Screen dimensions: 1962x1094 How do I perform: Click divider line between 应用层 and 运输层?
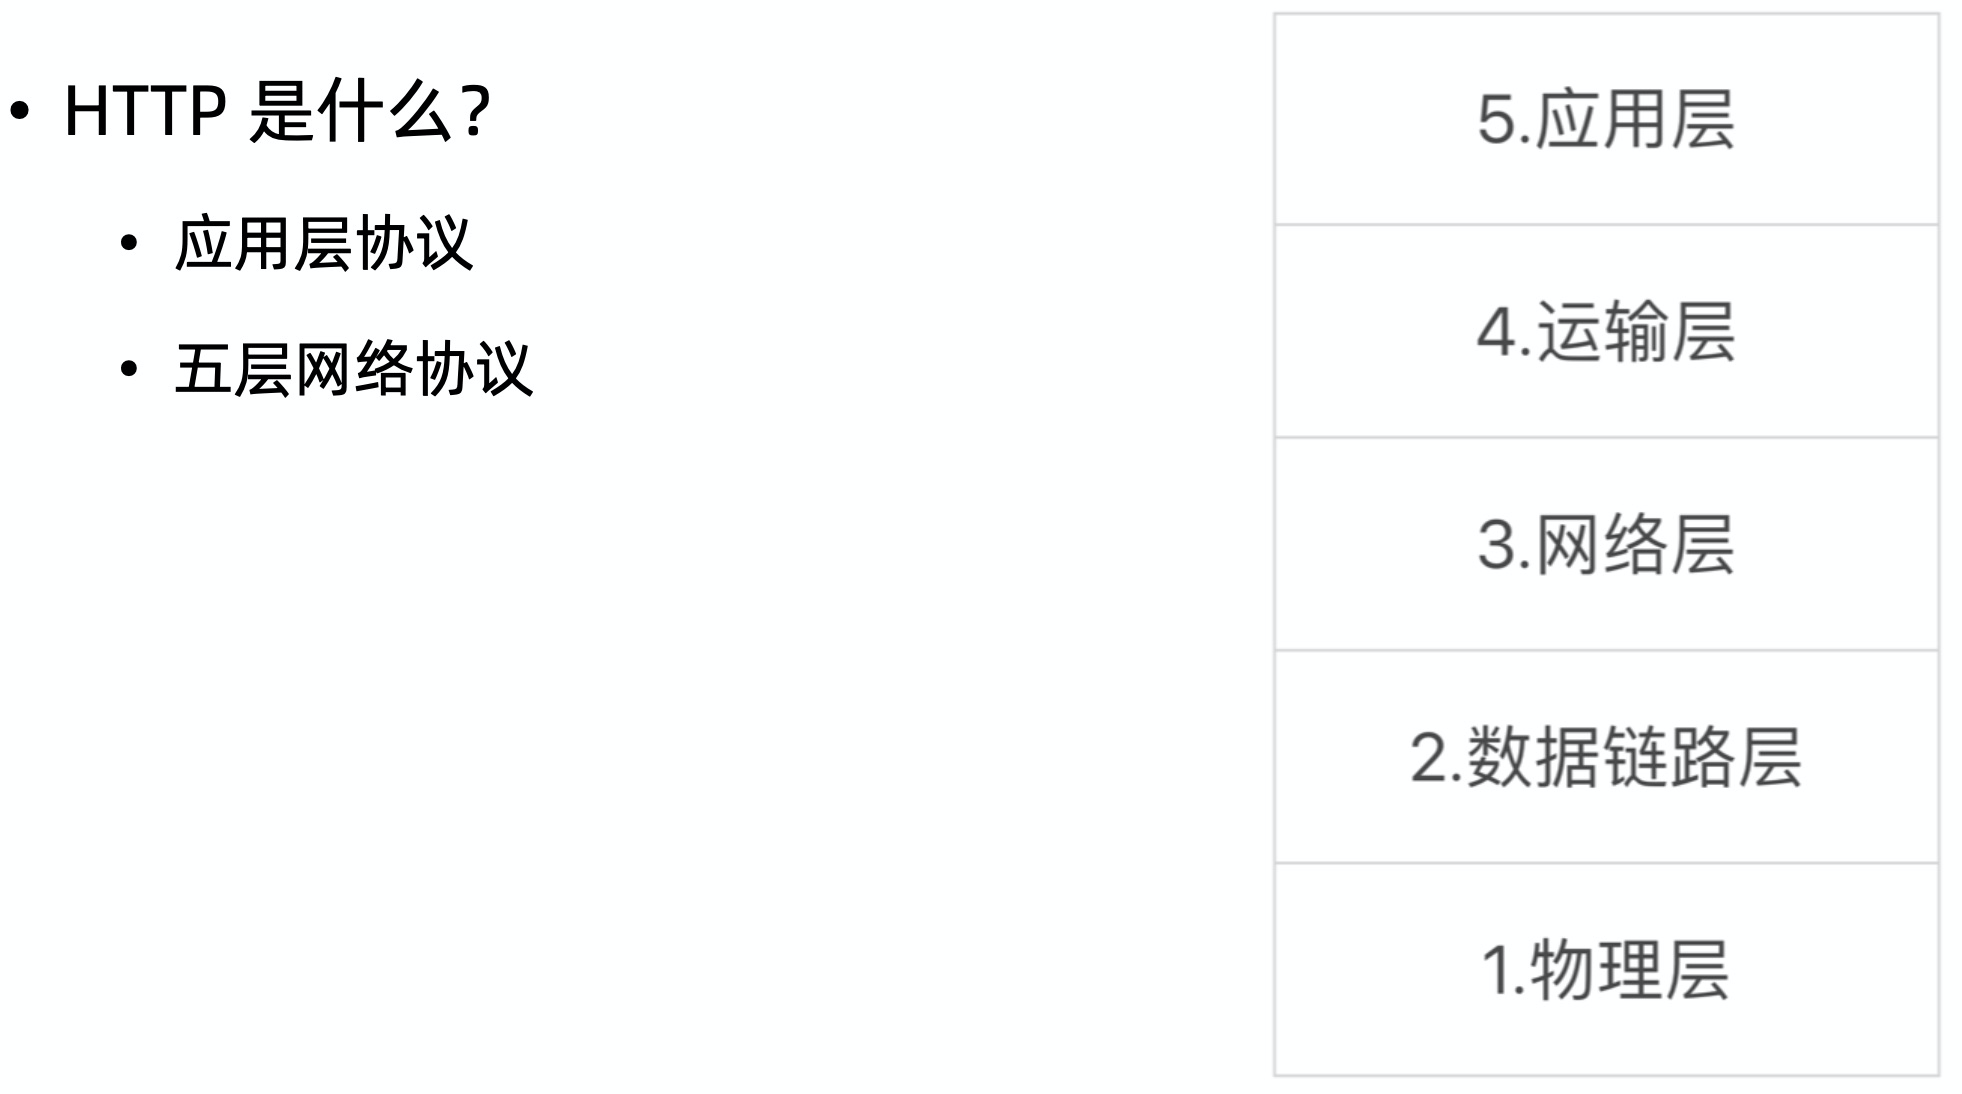1606,225
